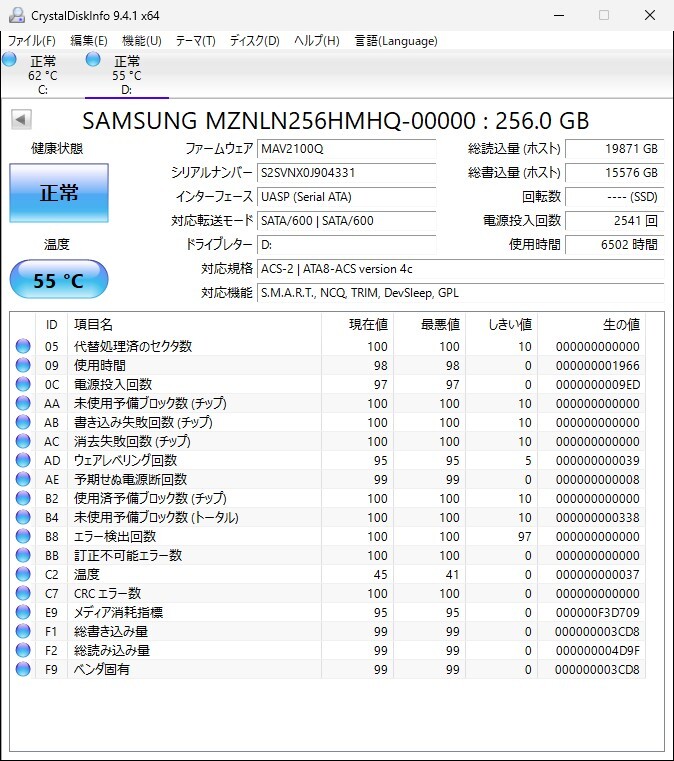Click the status circle icon for row 05
Viewport: 674px width, 761px height.
tap(23, 346)
